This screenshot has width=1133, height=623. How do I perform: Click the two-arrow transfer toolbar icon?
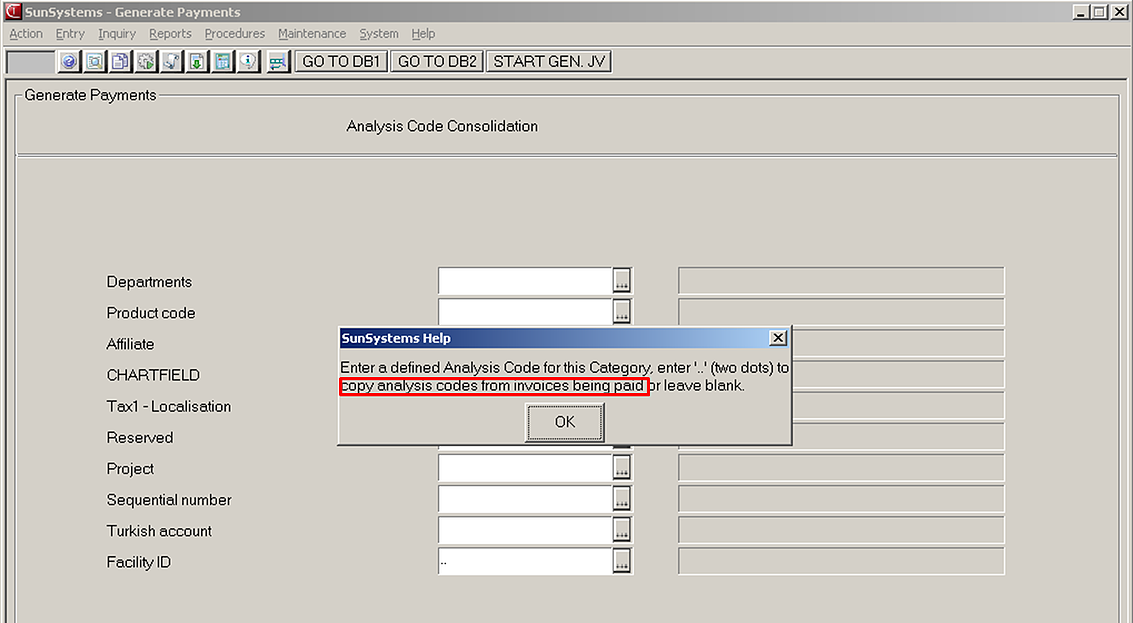(277, 62)
